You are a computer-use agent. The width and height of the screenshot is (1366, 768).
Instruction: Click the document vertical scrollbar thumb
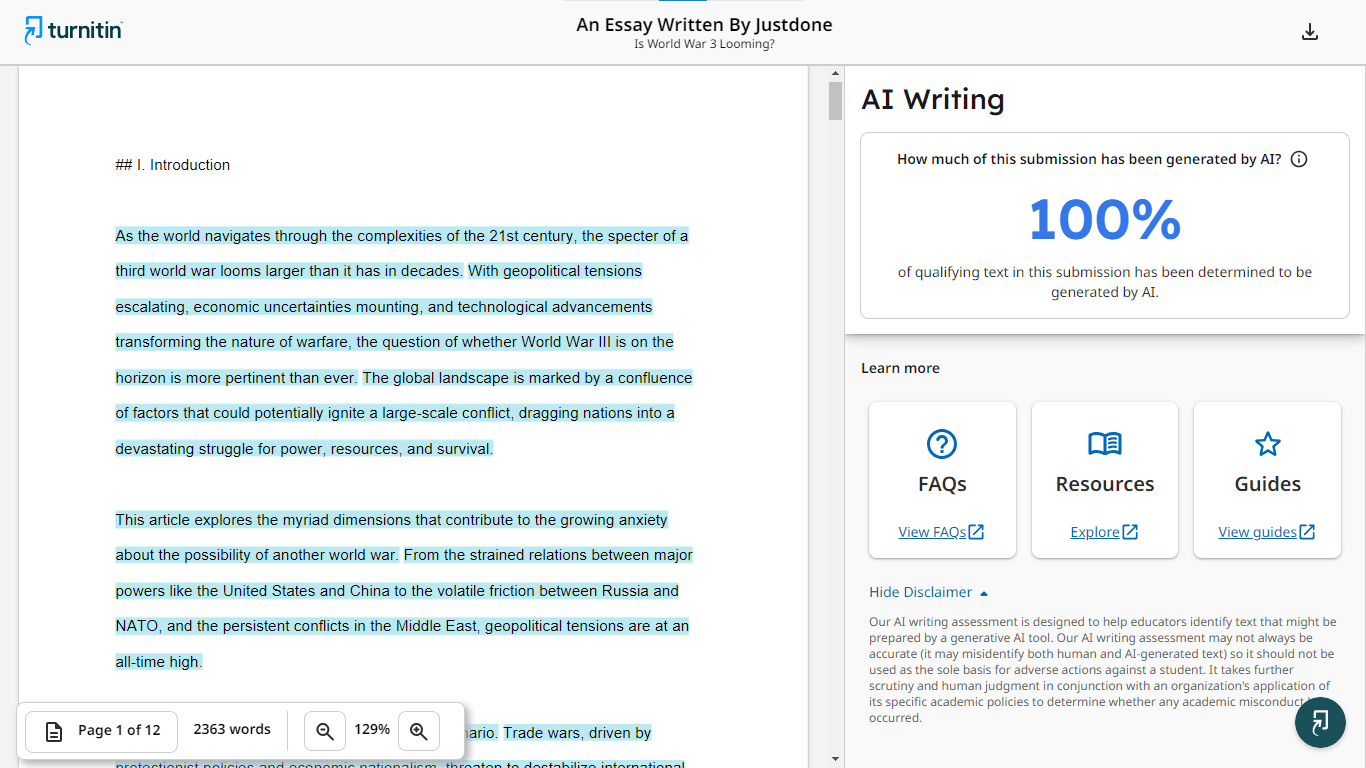click(835, 101)
